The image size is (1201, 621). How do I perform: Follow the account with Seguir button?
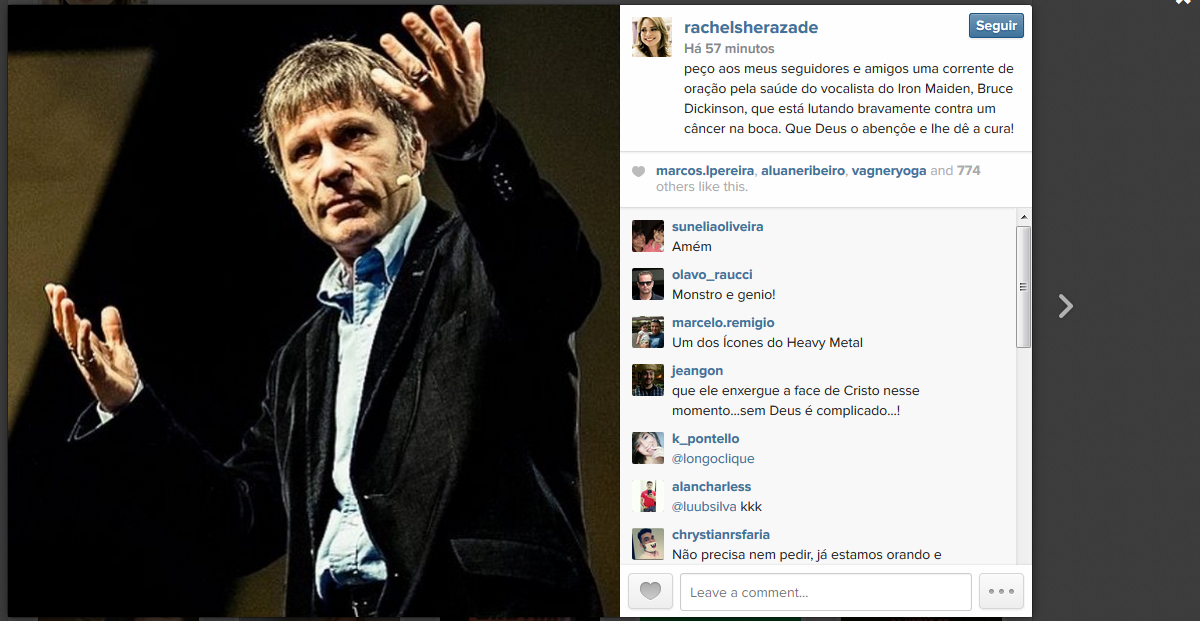[x=996, y=26]
